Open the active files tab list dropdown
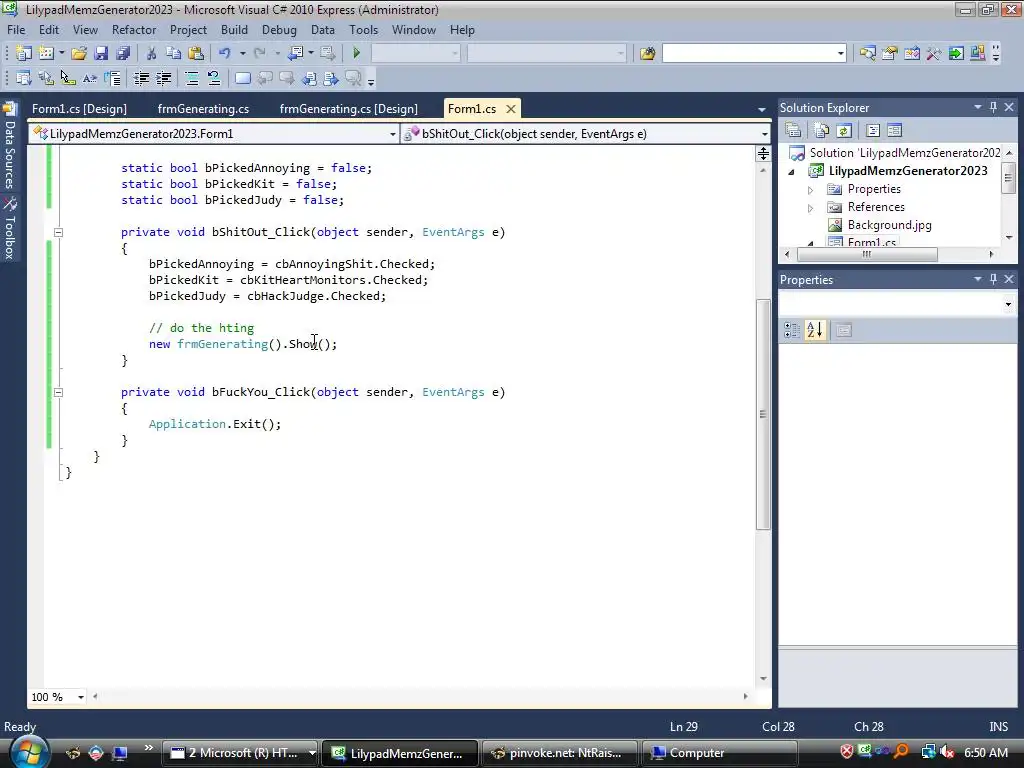The image size is (1024, 768). (x=761, y=110)
